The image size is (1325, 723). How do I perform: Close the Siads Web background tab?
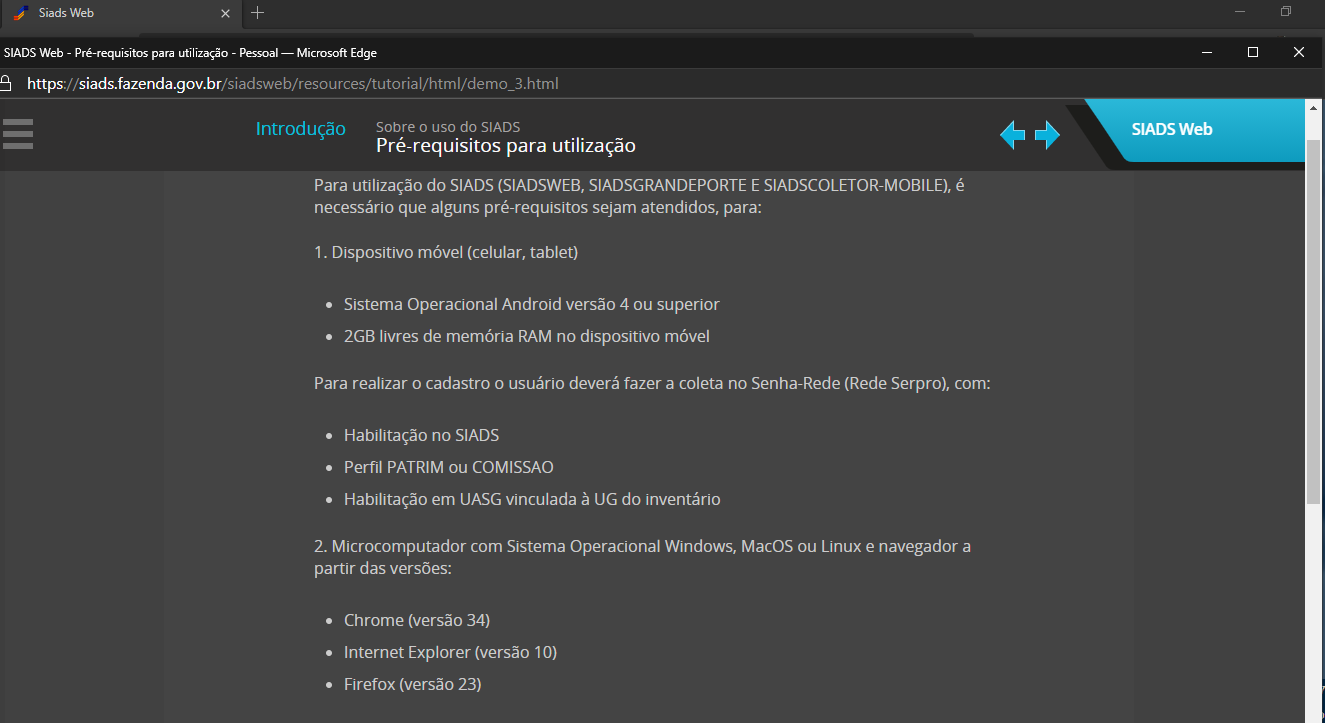click(225, 13)
